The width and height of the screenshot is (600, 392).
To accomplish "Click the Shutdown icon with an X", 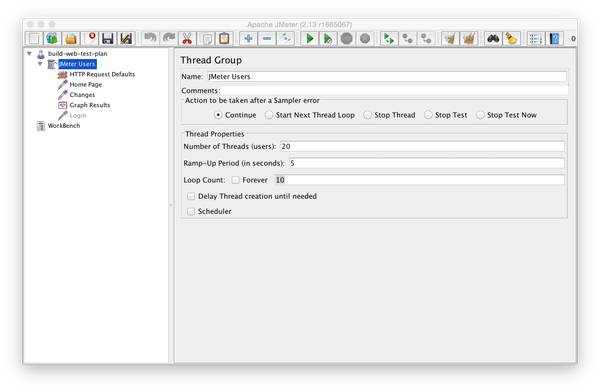I will (x=365, y=39).
